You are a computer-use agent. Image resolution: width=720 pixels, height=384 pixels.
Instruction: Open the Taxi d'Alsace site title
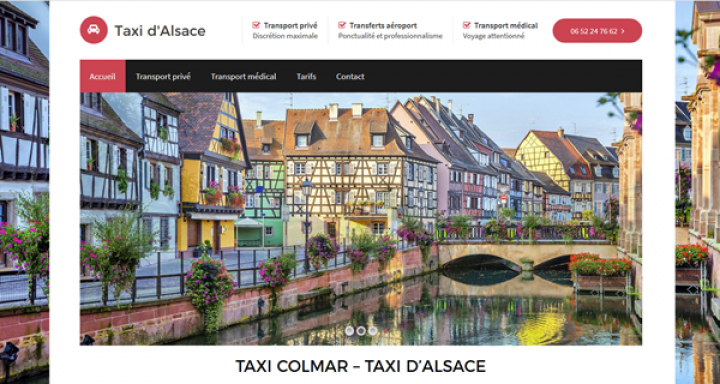point(160,31)
